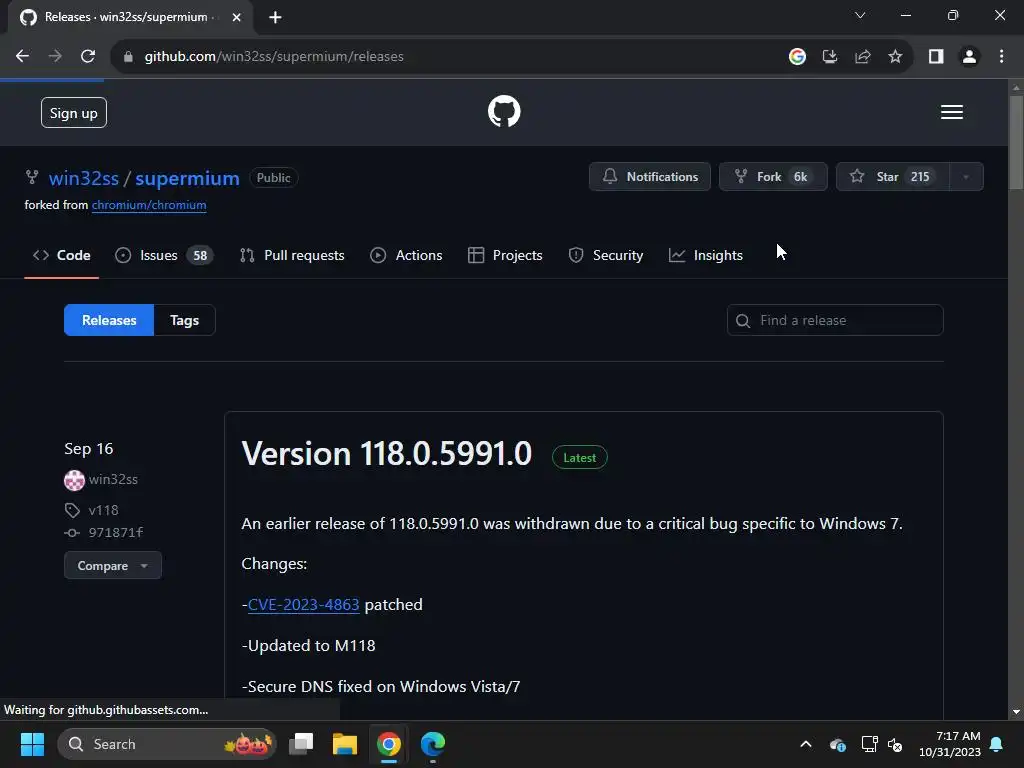This screenshot has height=768, width=1024.
Task: Open the Issues tab
Action: pos(164,255)
